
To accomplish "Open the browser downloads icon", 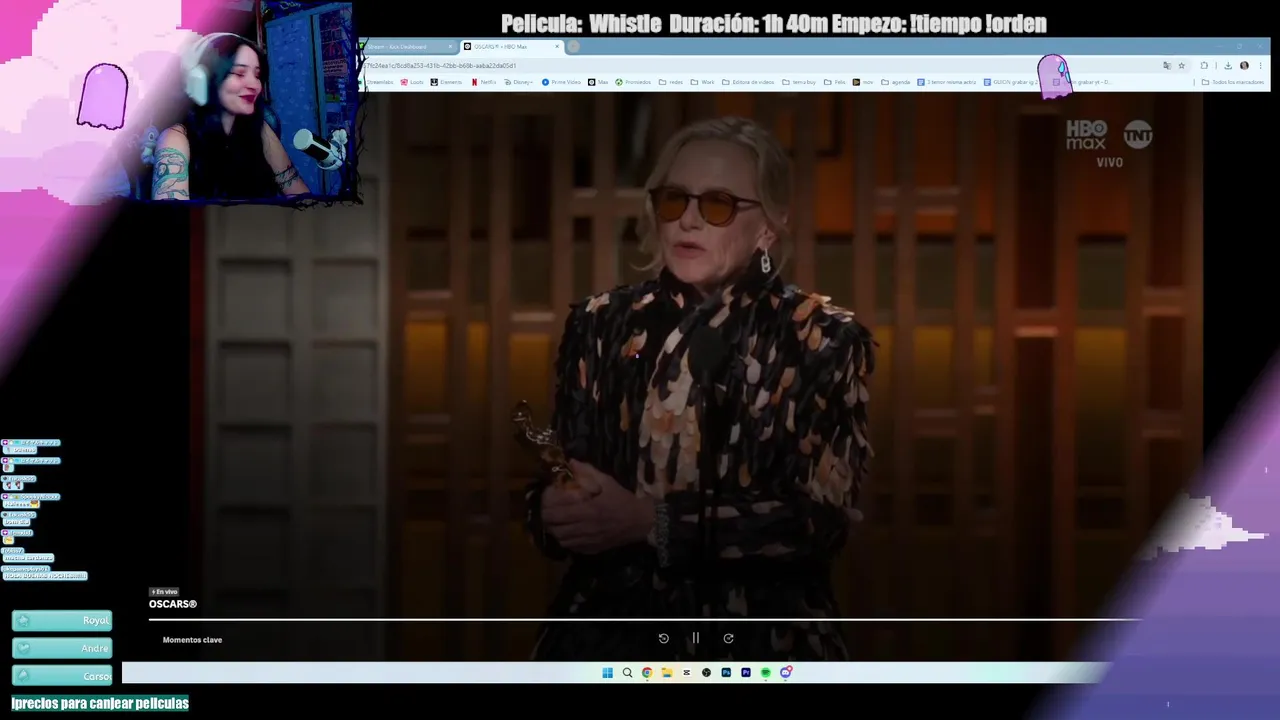I will coord(1228,66).
